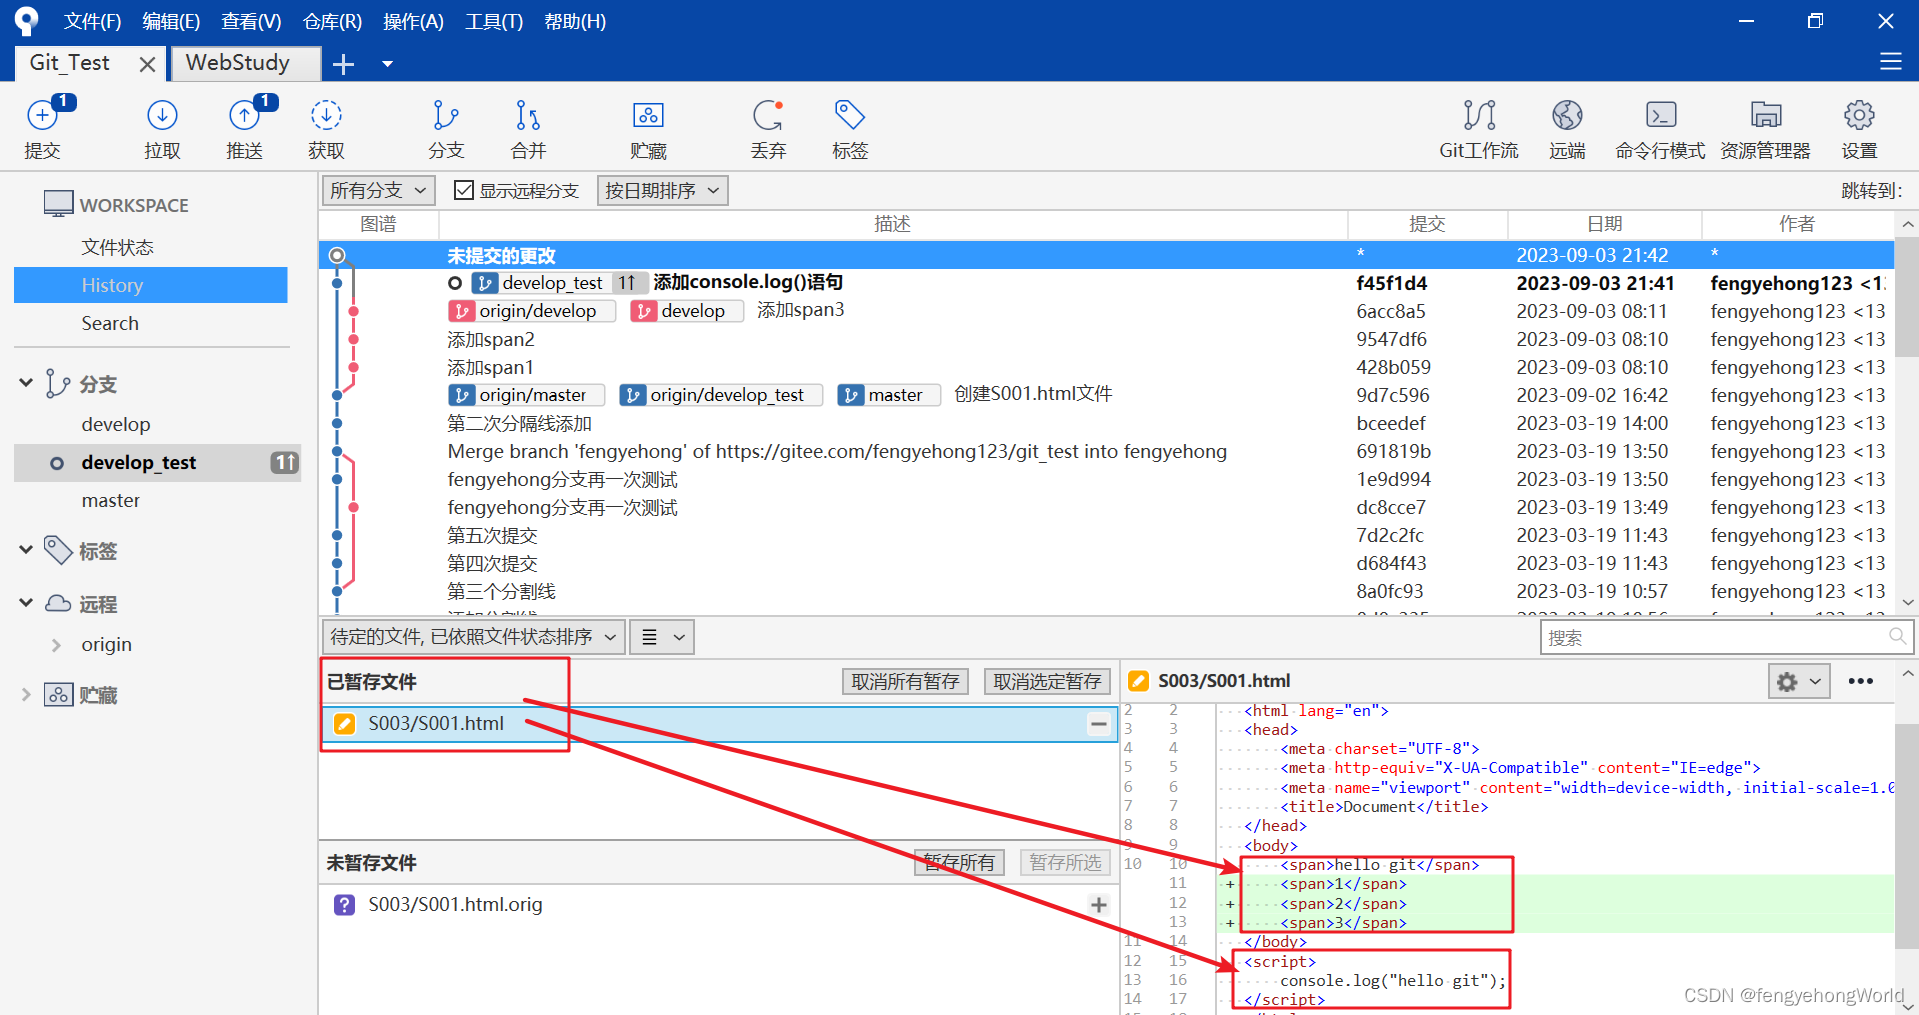The image size is (1919, 1015).
Task: Open the diff settings gear dropdown
Action: click(x=1799, y=681)
